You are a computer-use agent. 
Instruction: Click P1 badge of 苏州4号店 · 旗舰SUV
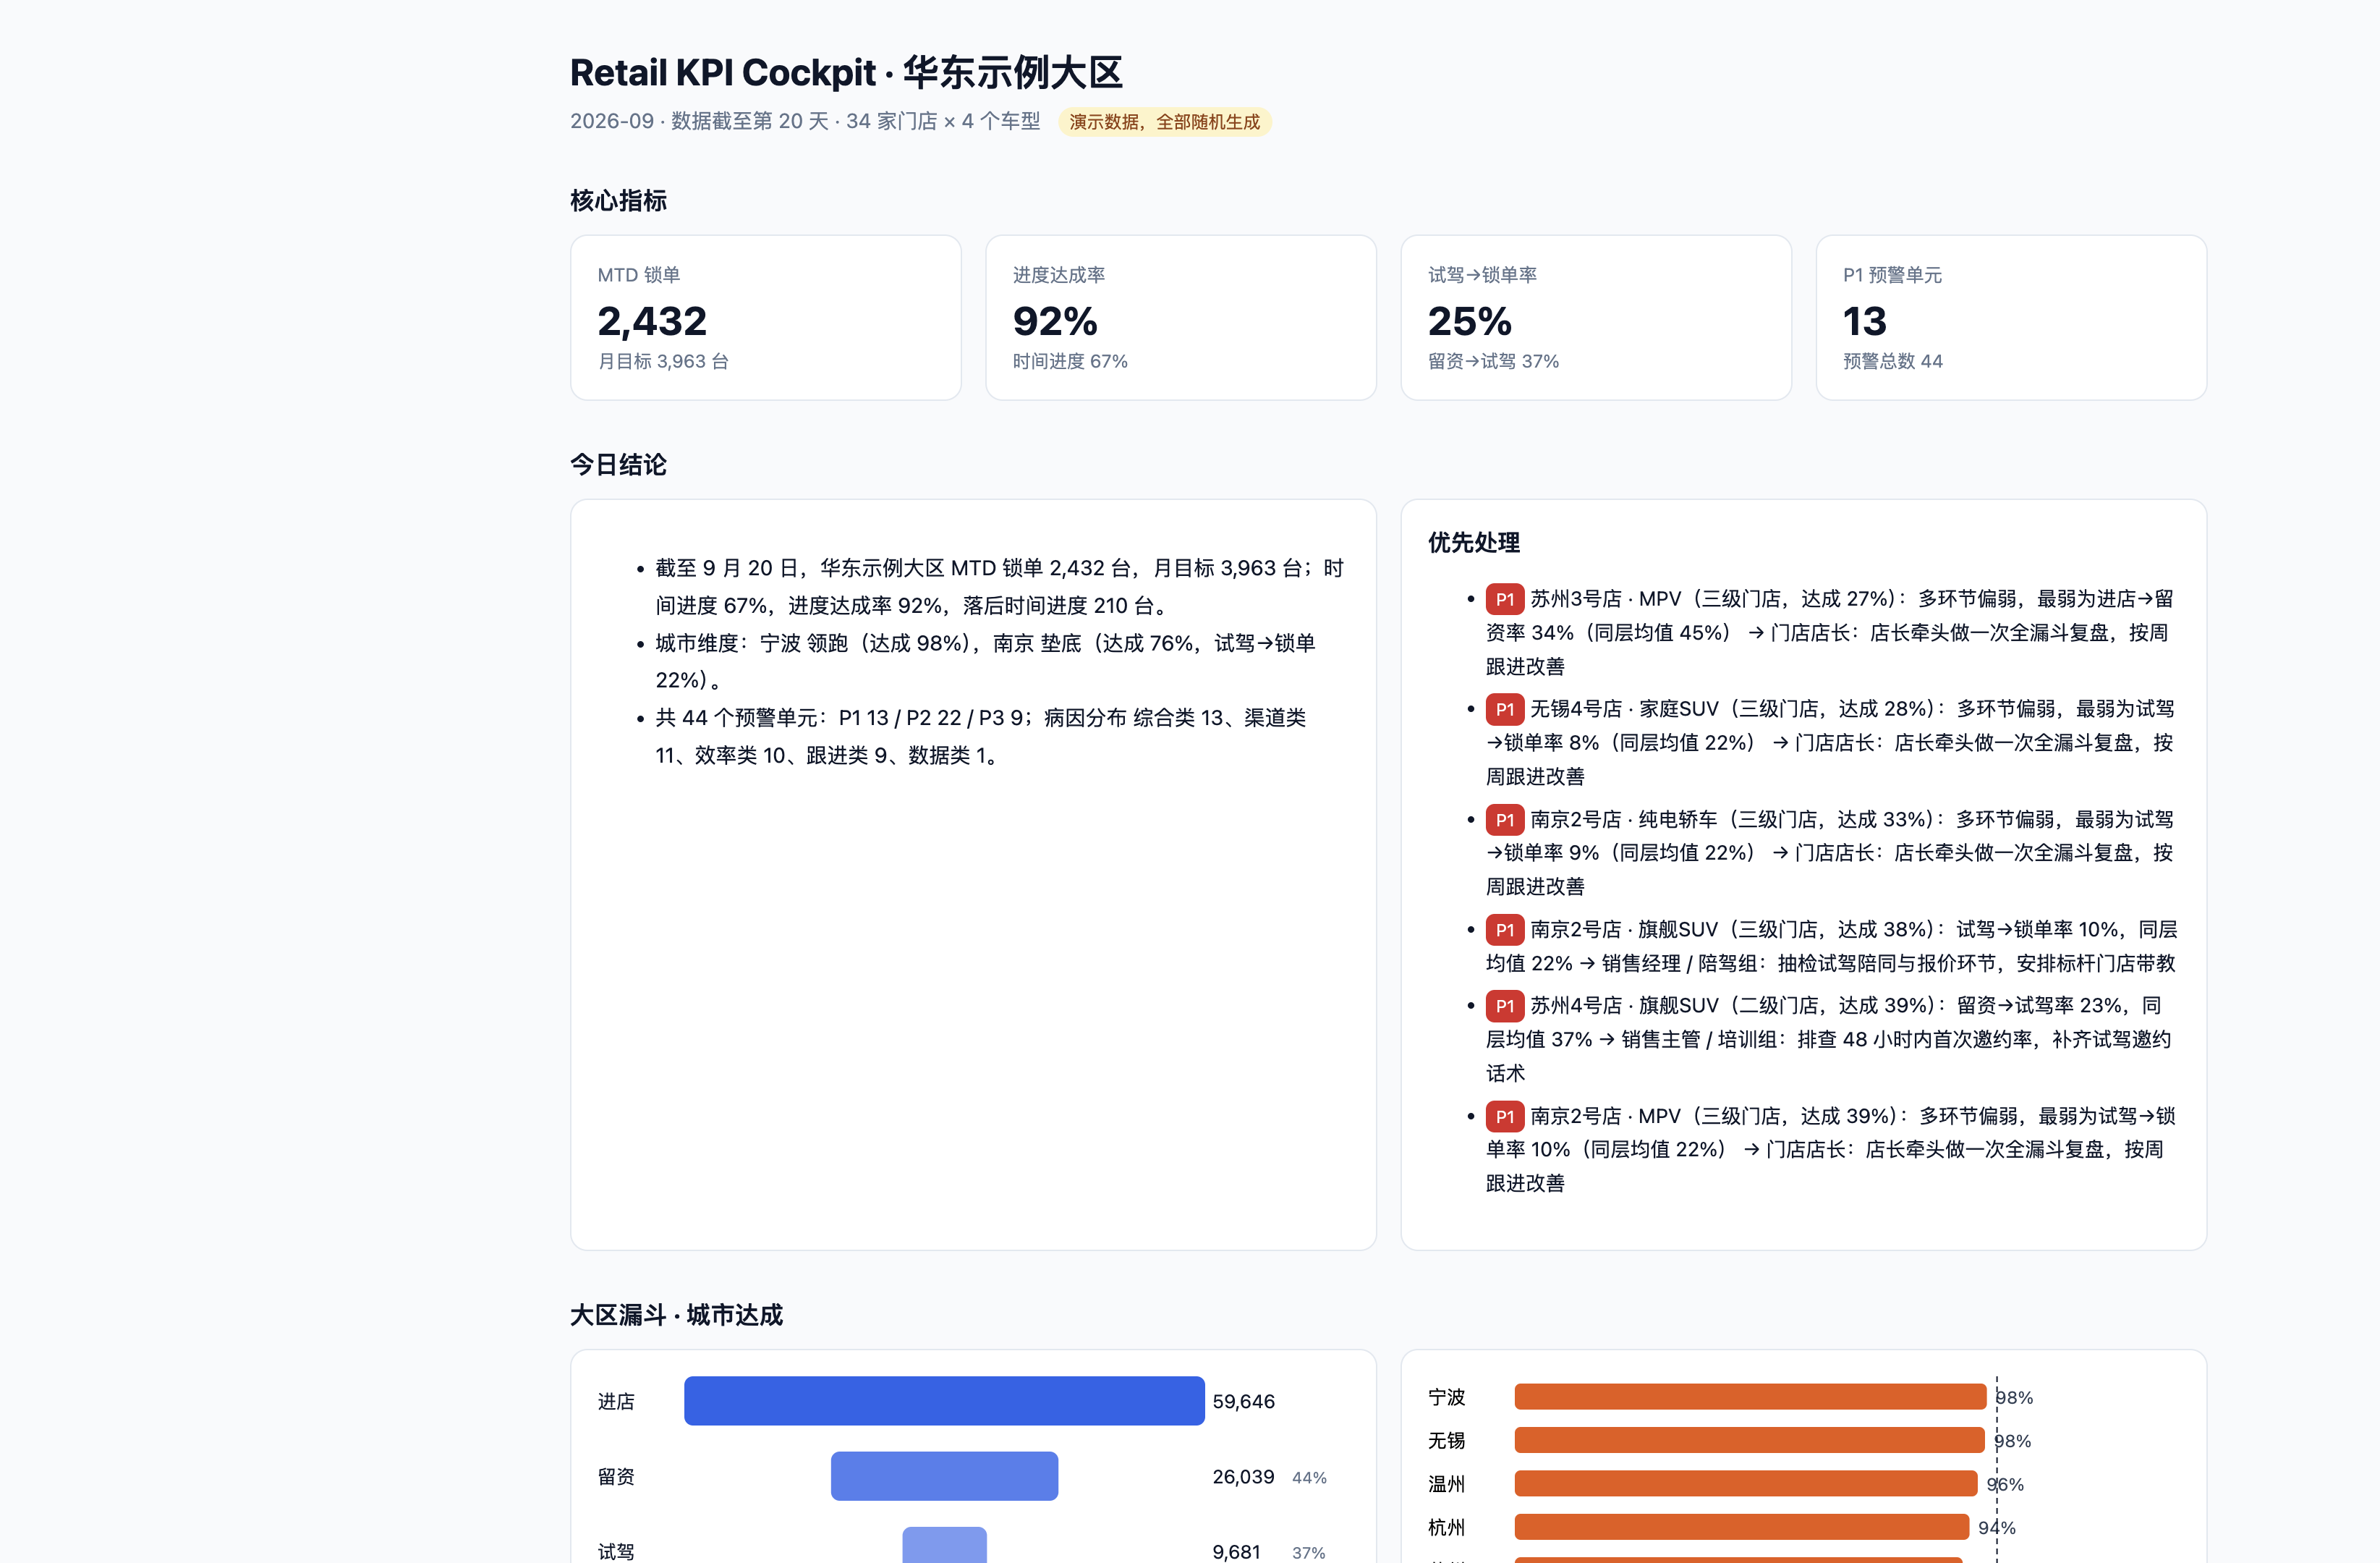(x=1504, y=1006)
